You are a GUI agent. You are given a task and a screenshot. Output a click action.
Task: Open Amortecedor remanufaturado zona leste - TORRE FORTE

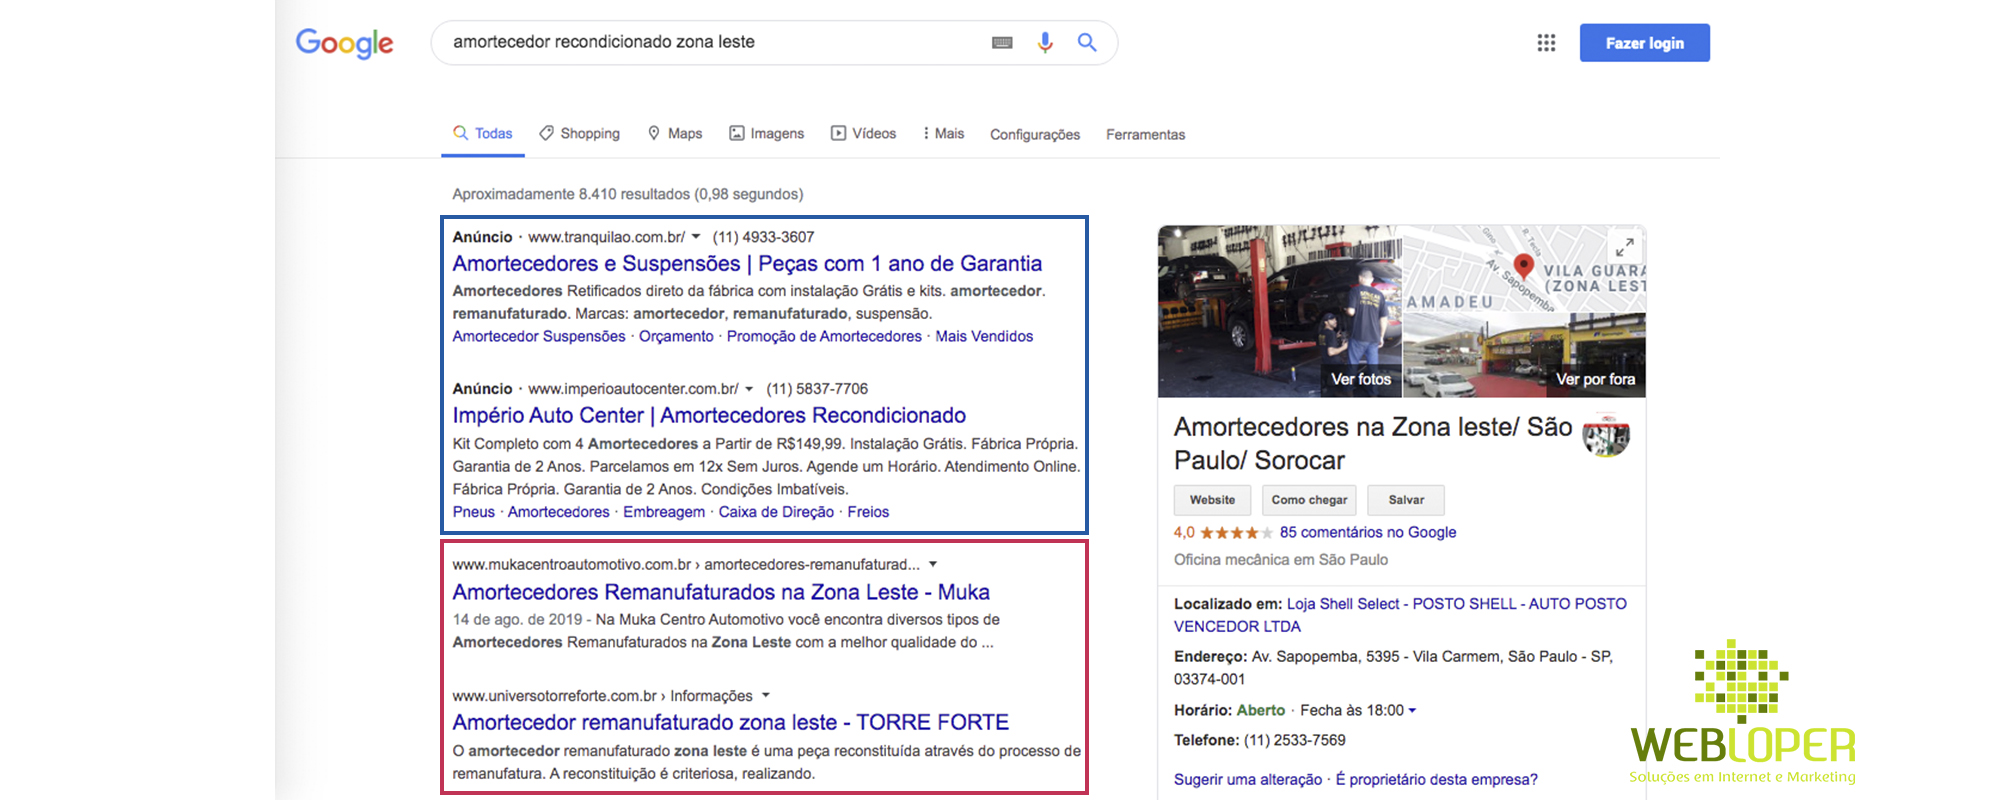[x=730, y=722]
